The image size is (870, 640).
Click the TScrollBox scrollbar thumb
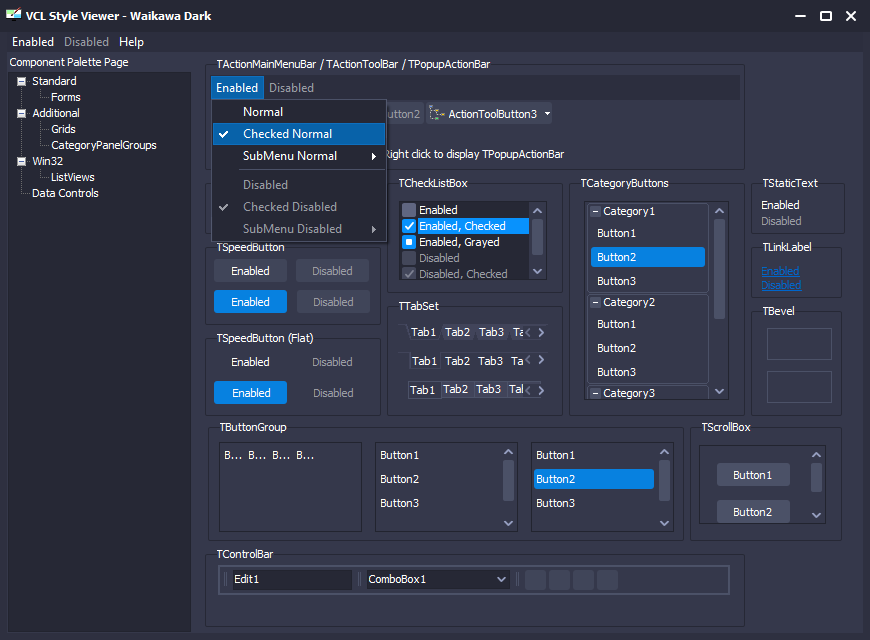[x=816, y=477]
